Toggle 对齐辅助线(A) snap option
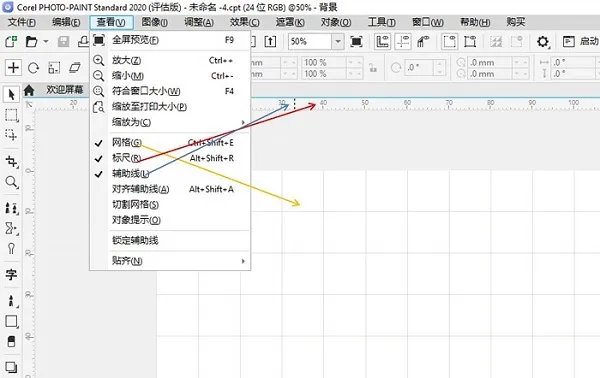Image resolution: width=600 pixels, height=378 pixels. pyautogui.click(x=170, y=189)
